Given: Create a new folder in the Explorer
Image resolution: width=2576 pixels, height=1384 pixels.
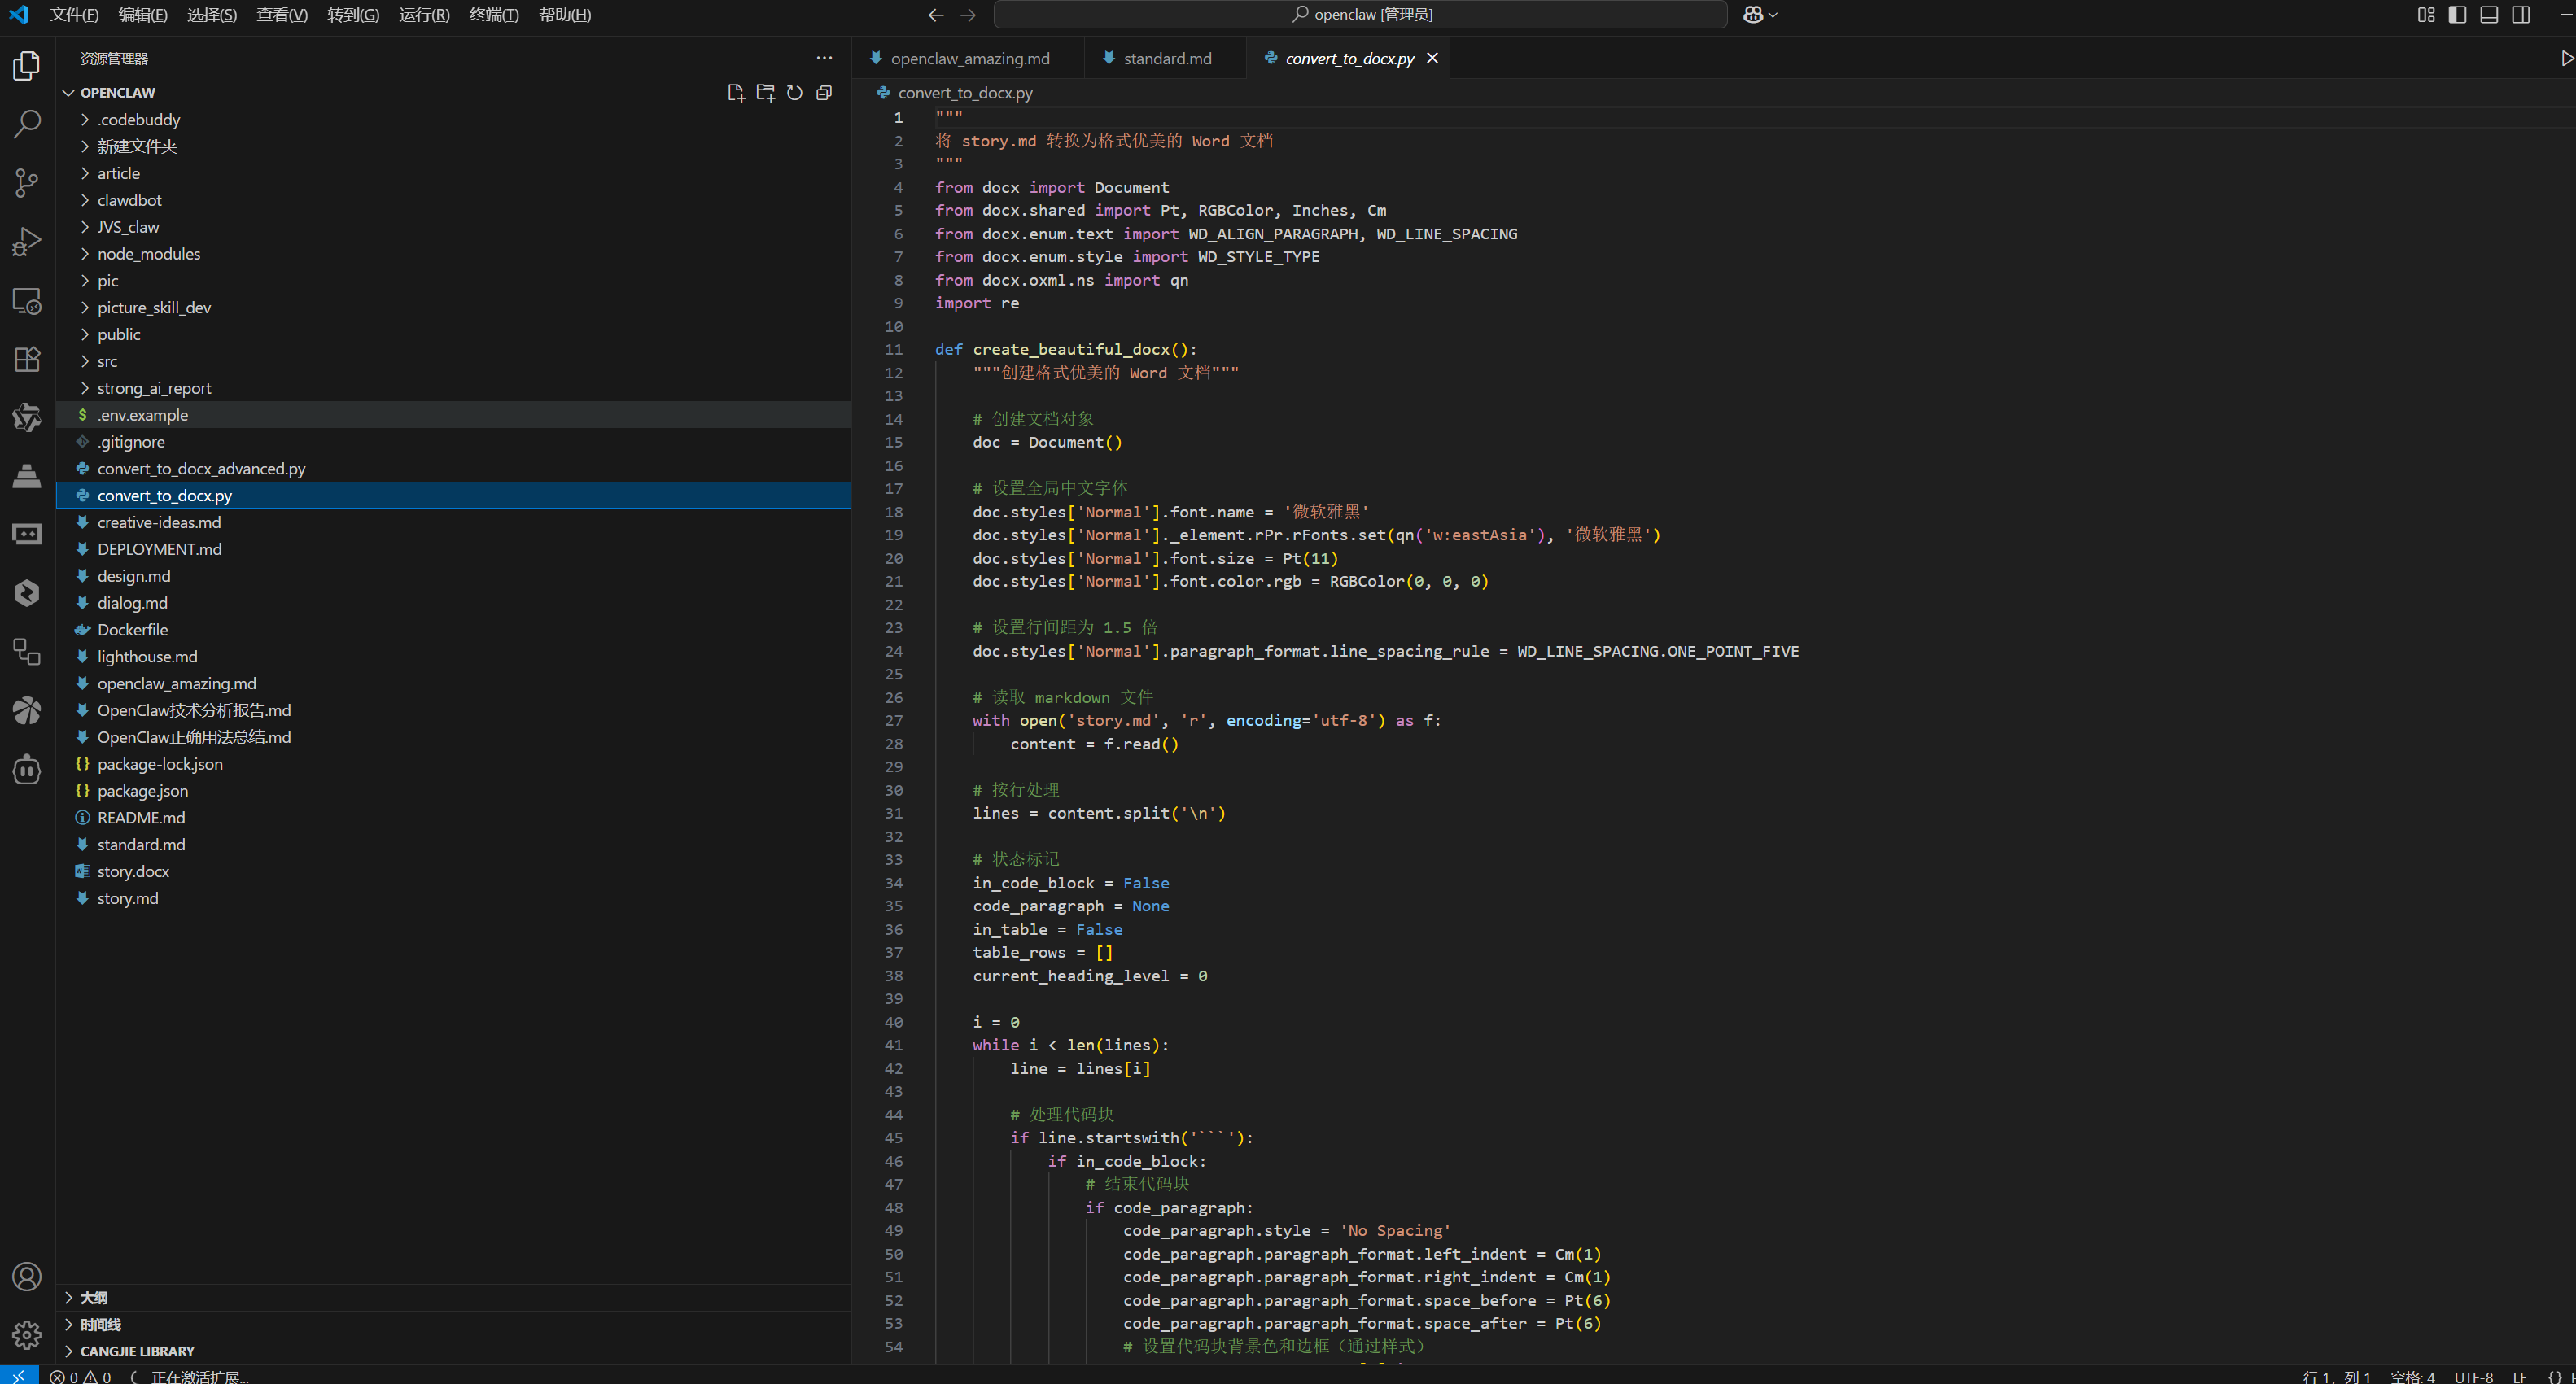Looking at the screenshot, I should click(766, 93).
